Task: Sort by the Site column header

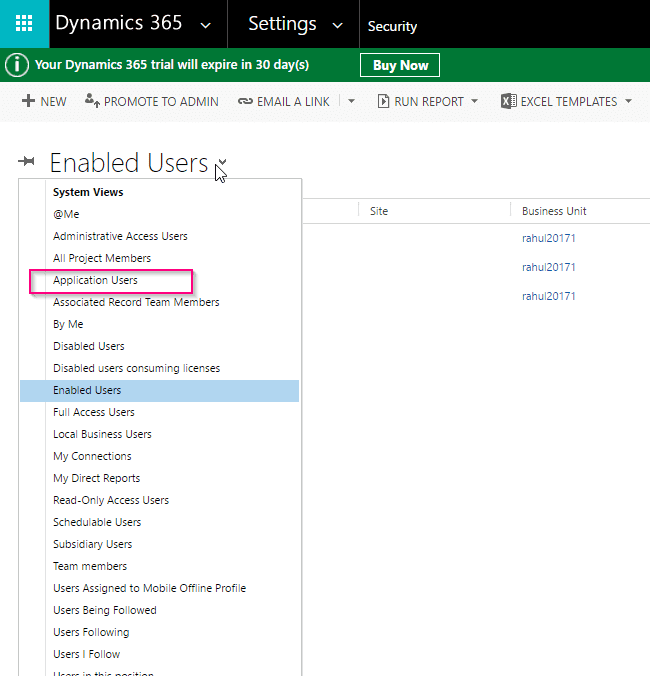Action: pos(379,211)
